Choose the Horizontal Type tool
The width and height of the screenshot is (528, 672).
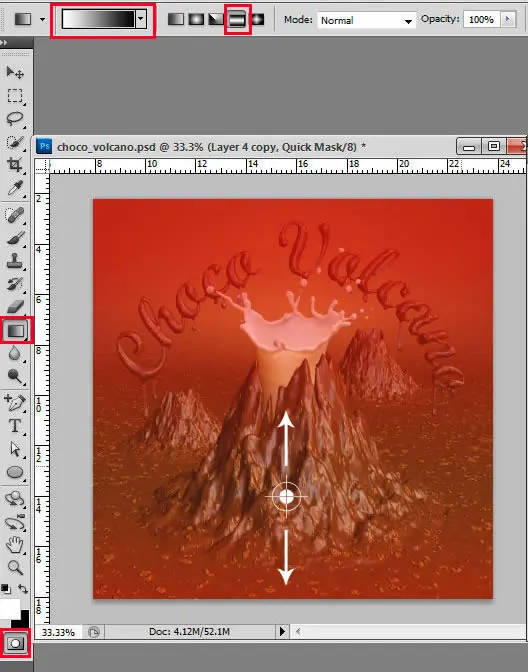[15, 426]
